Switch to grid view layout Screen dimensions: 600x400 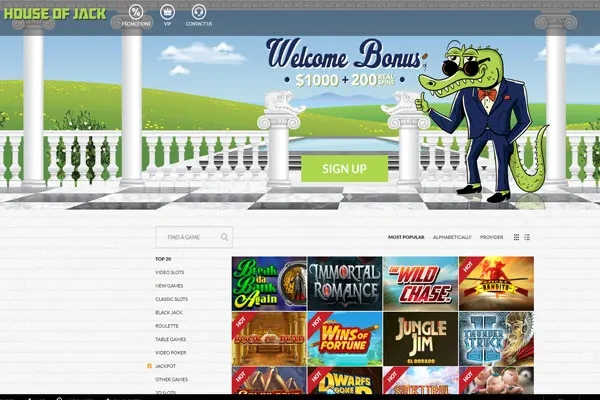516,238
